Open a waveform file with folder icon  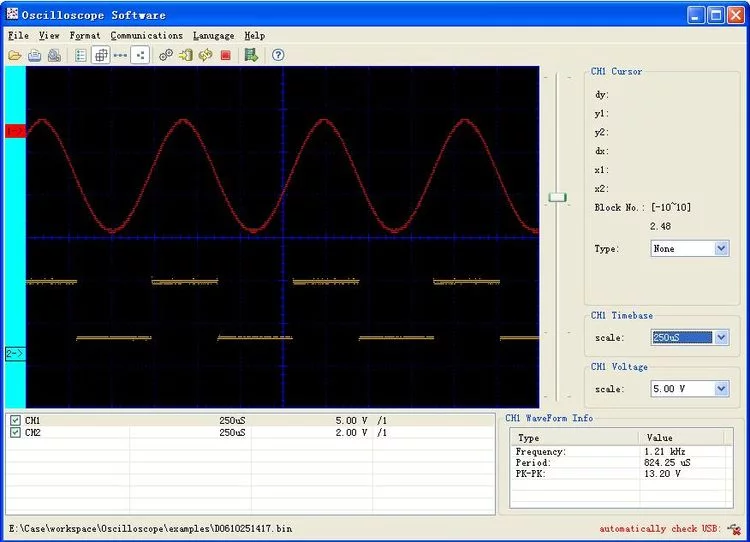[15, 55]
